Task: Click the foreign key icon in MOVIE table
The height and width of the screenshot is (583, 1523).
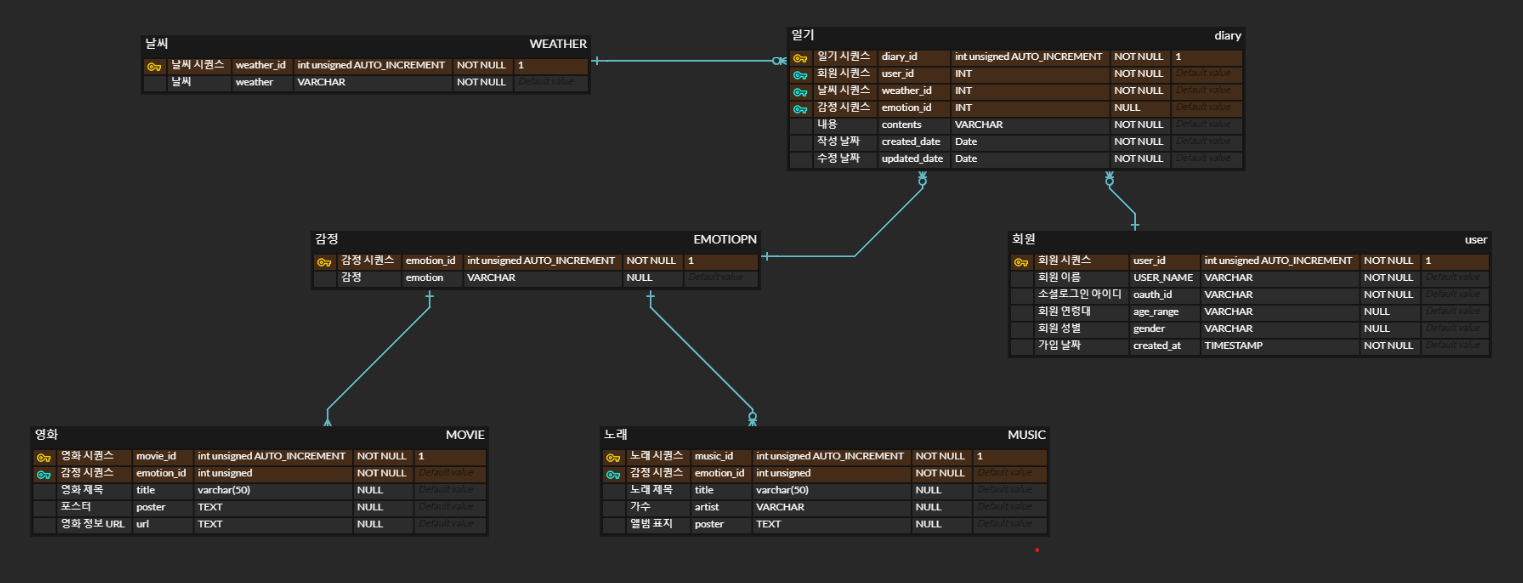Action: pyautogui.click(x=43, y=474)
